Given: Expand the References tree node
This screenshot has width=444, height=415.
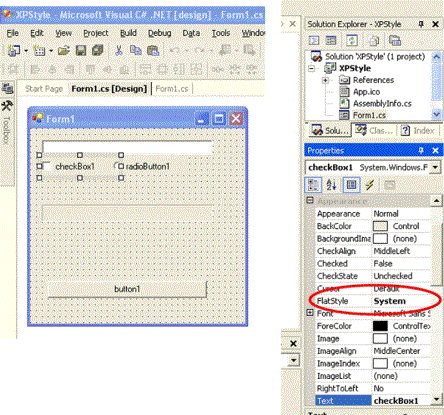Looking at the screenshot, I should pyautogui.click(x=325, y=80).
